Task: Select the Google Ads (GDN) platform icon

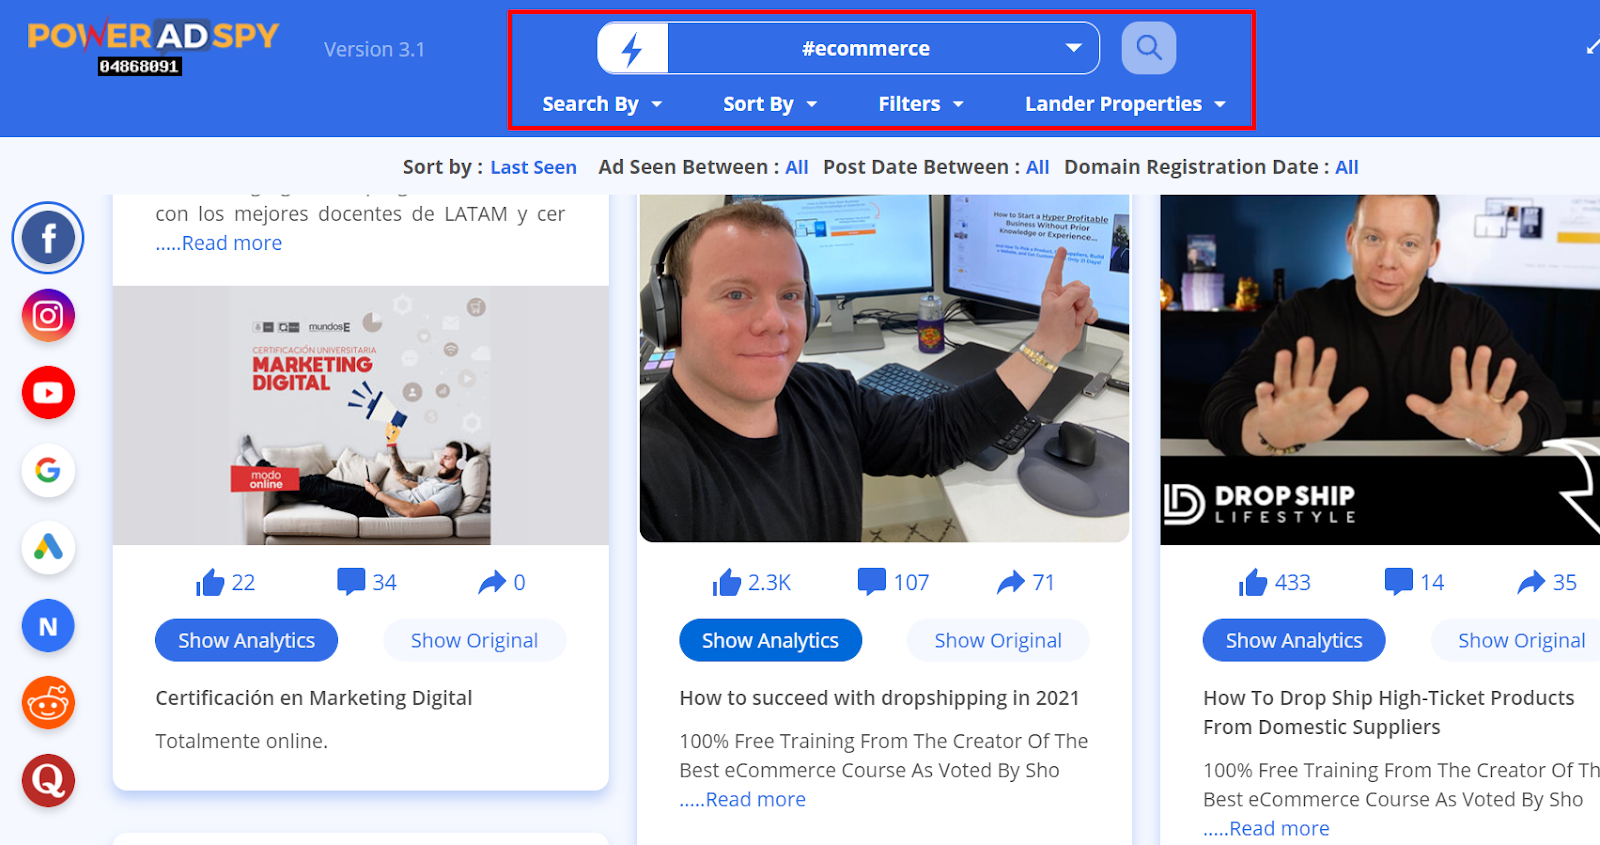Action: coord(48,548)
